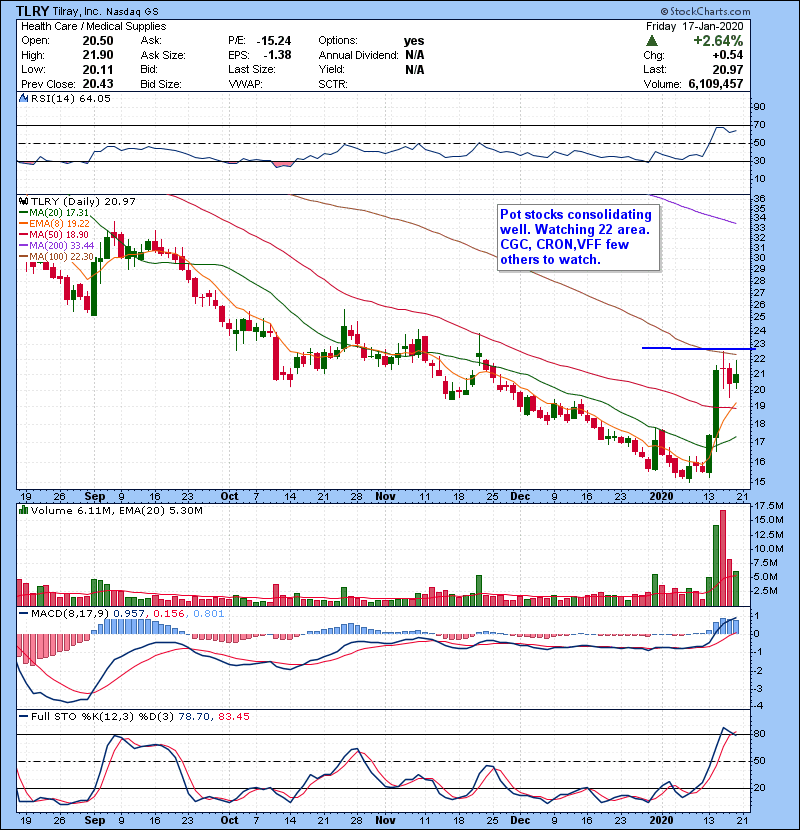Viewport: 800px width, 830px height.
Task: Select the MACD histogram value 0.801
Action: [x=209, y=614]
